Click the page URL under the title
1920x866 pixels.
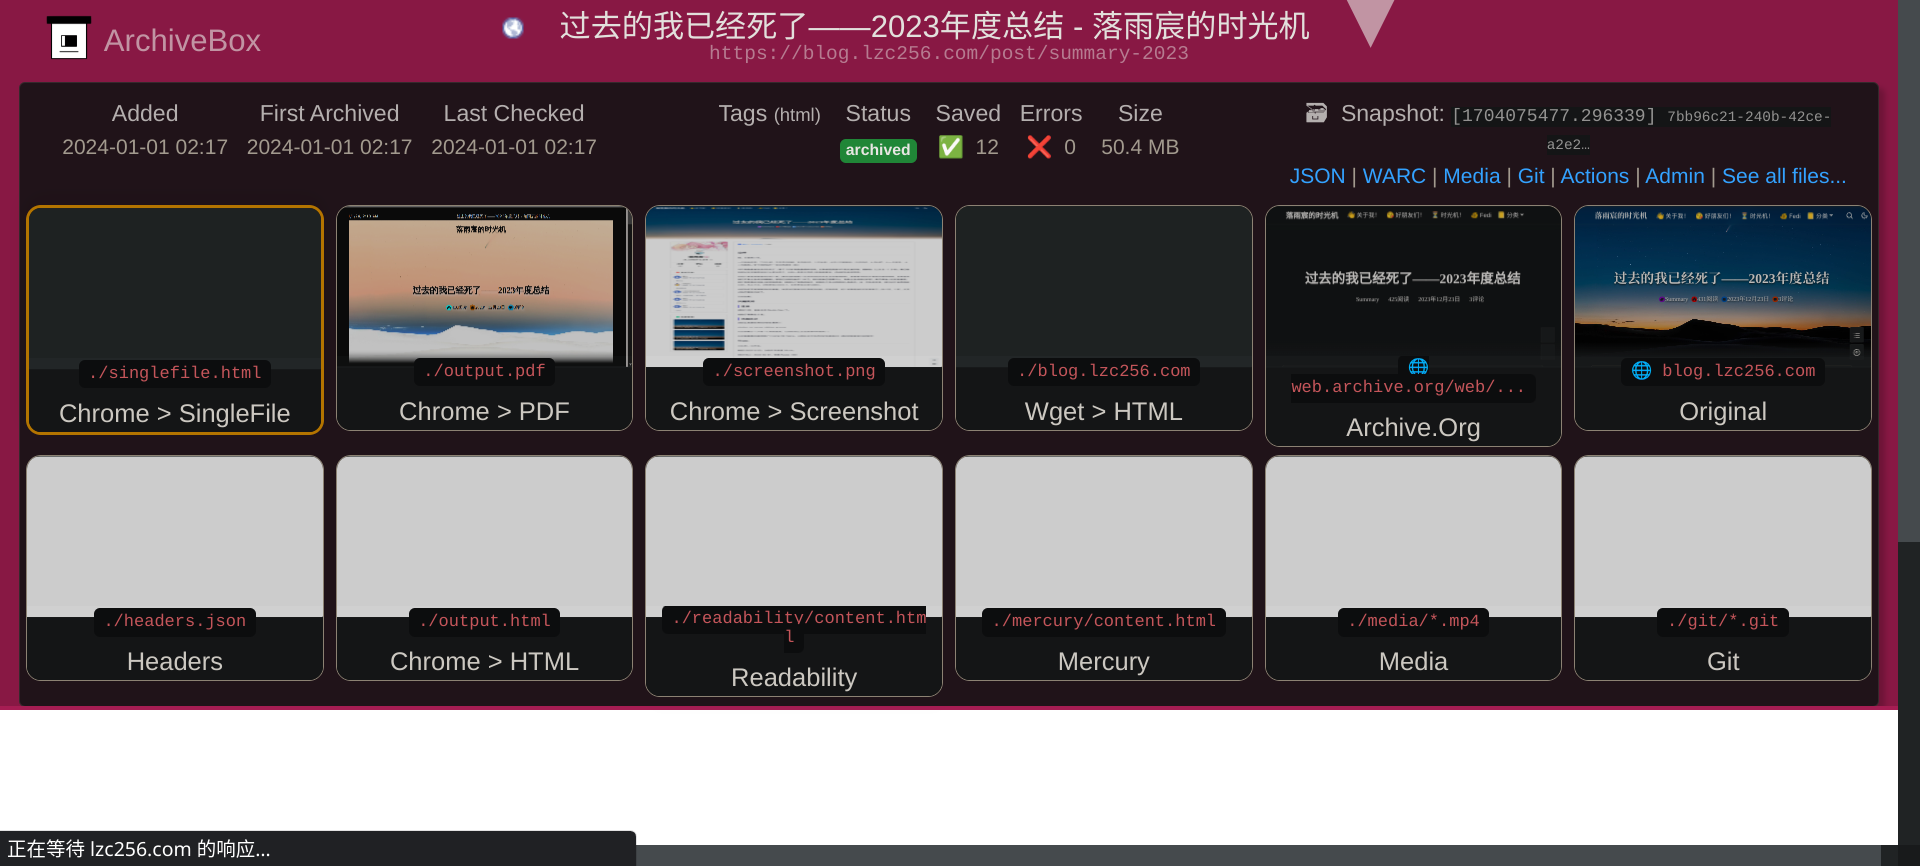948,53
